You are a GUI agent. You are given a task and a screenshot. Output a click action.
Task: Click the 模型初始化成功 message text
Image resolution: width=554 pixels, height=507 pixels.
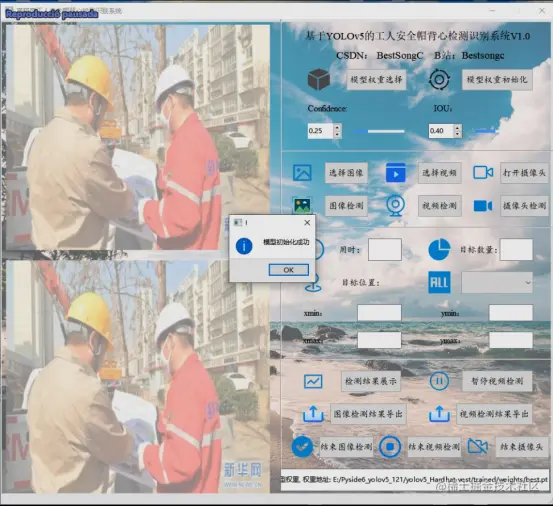pyautogui.click(x=286, y=242)
